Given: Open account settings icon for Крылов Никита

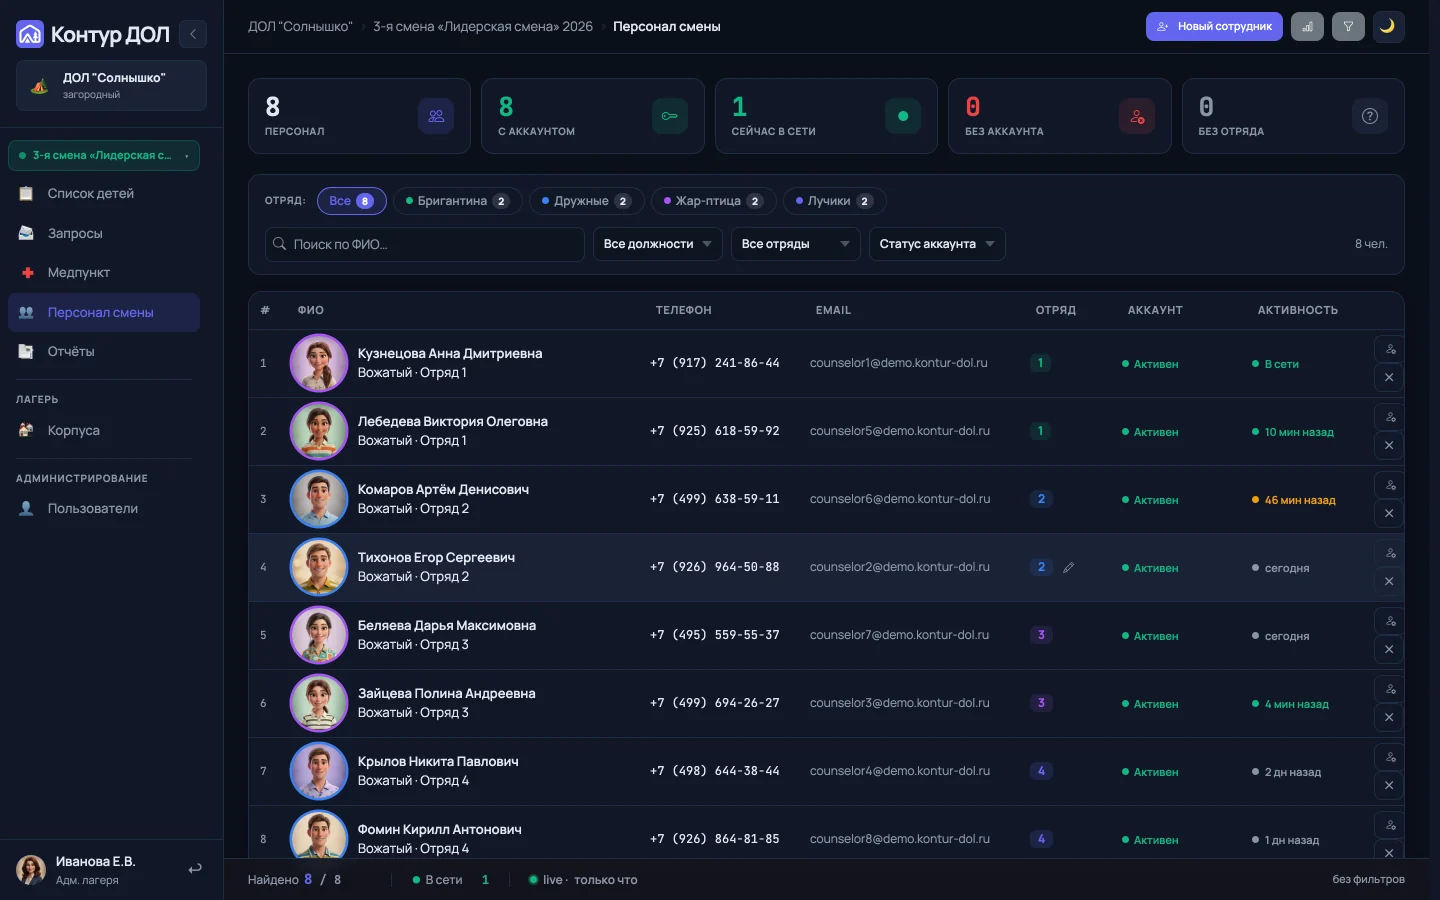Looking at the screenshot, I should point(1390,757).
